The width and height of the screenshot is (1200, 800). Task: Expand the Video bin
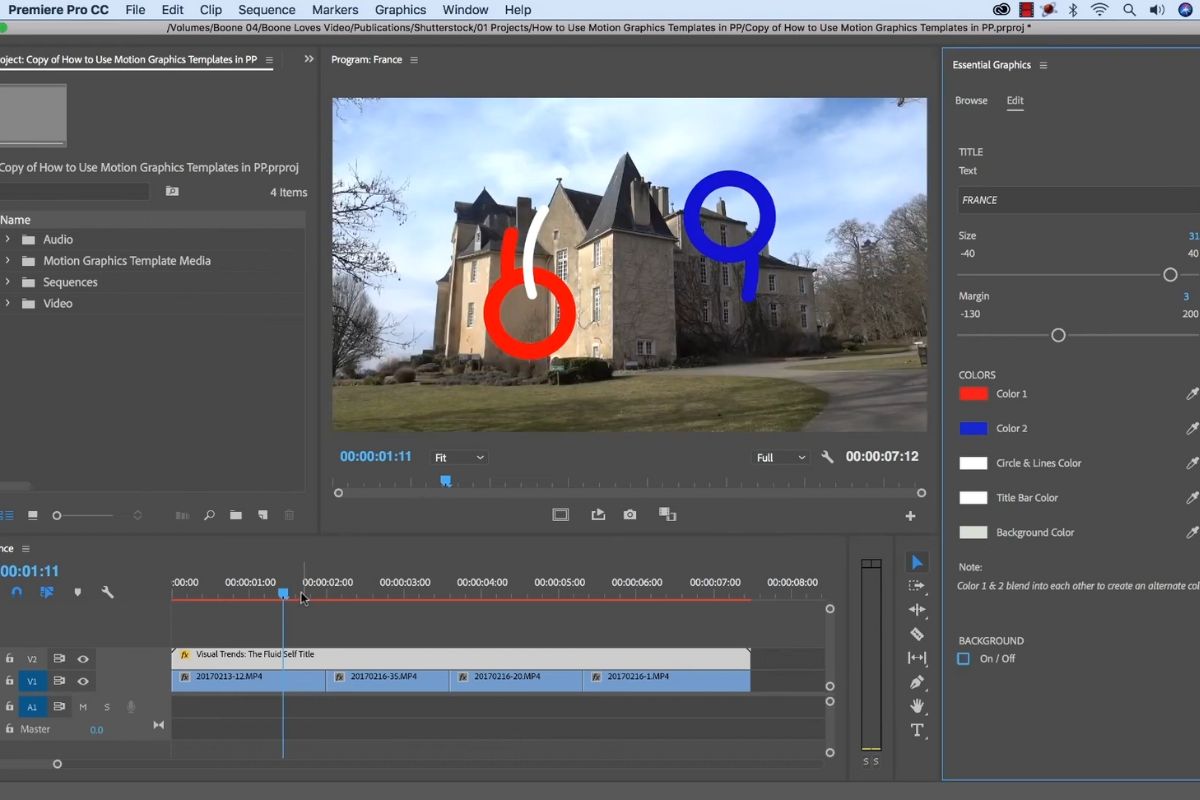click(x=8, y=303)
